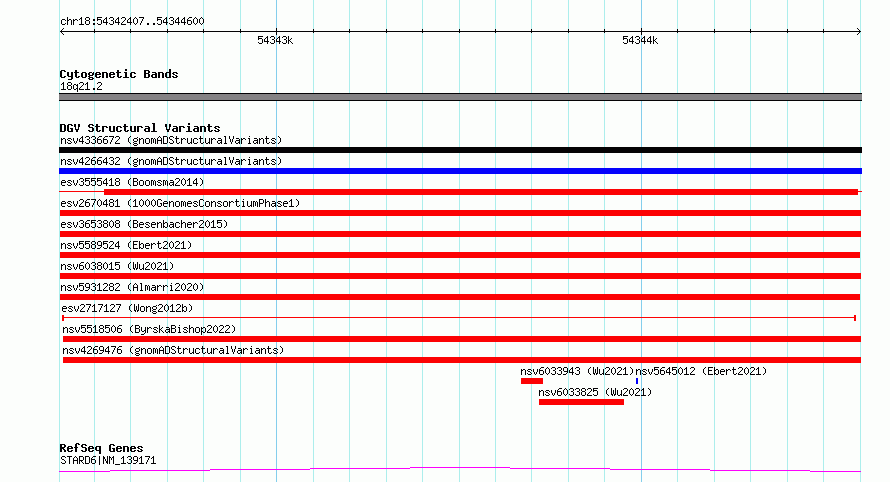Click the nsv4336672 (gnomADStructuralVariants) label
This screenshot has width=890, height=482.
tap(171, 140)
